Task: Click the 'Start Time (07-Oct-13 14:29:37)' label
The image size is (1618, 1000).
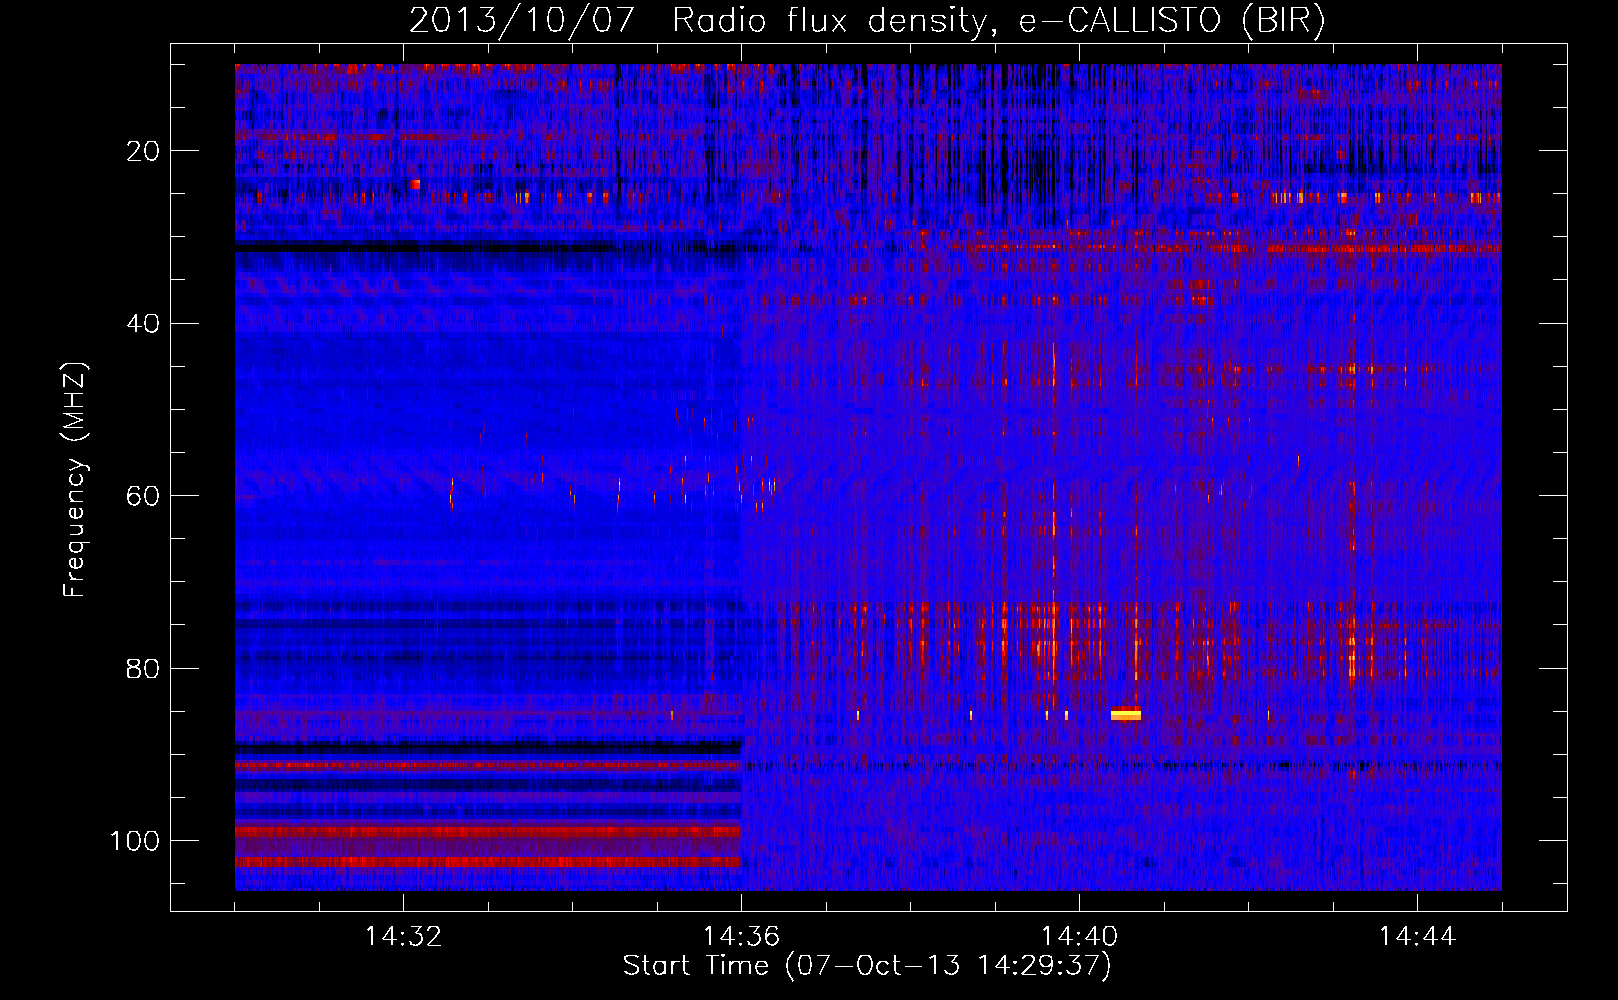Action: click(x=867, y=966)
